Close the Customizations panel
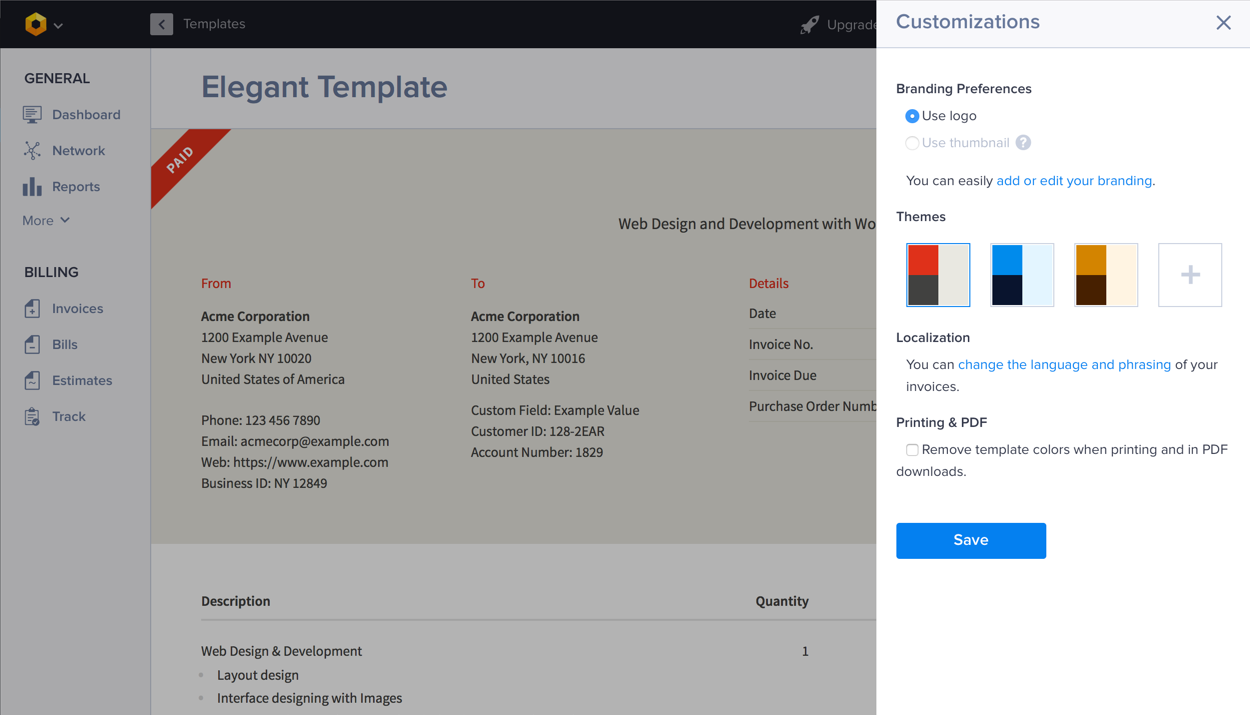Screen dimensions: 1250x715 click(1223, 23)
